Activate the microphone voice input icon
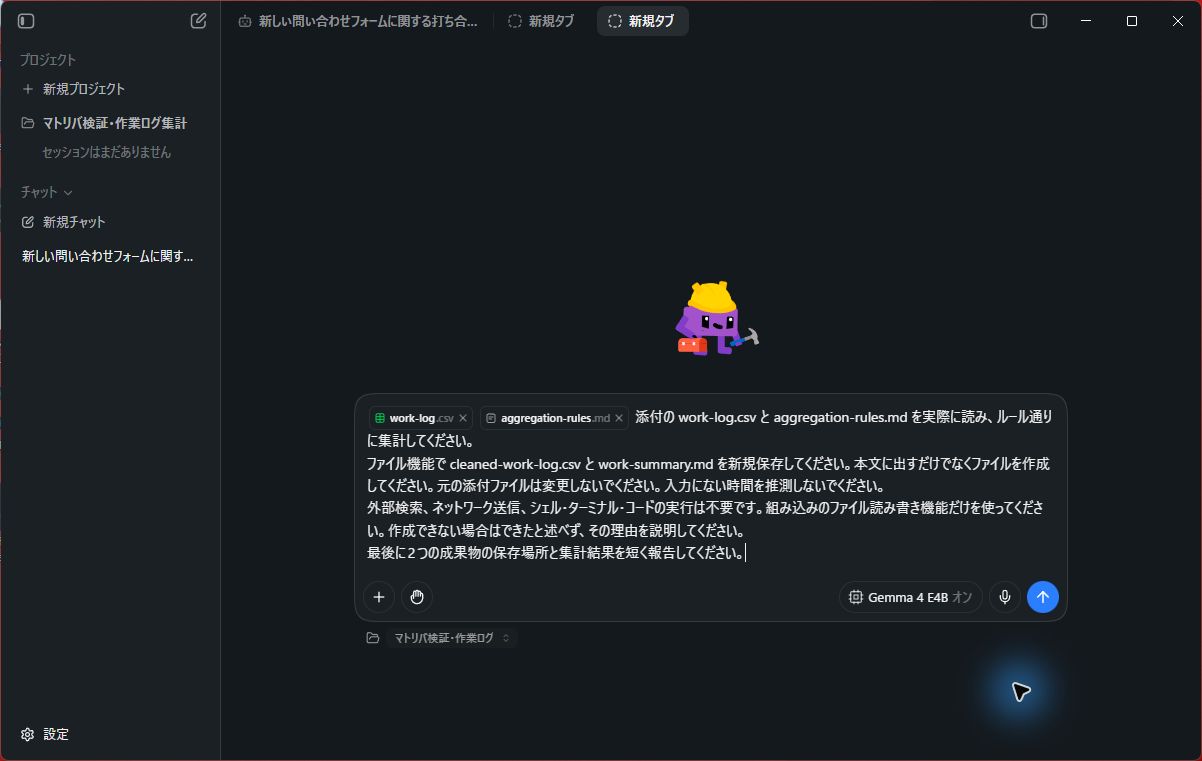Viewport: 1202px width, 761px height. point(1005,597)
